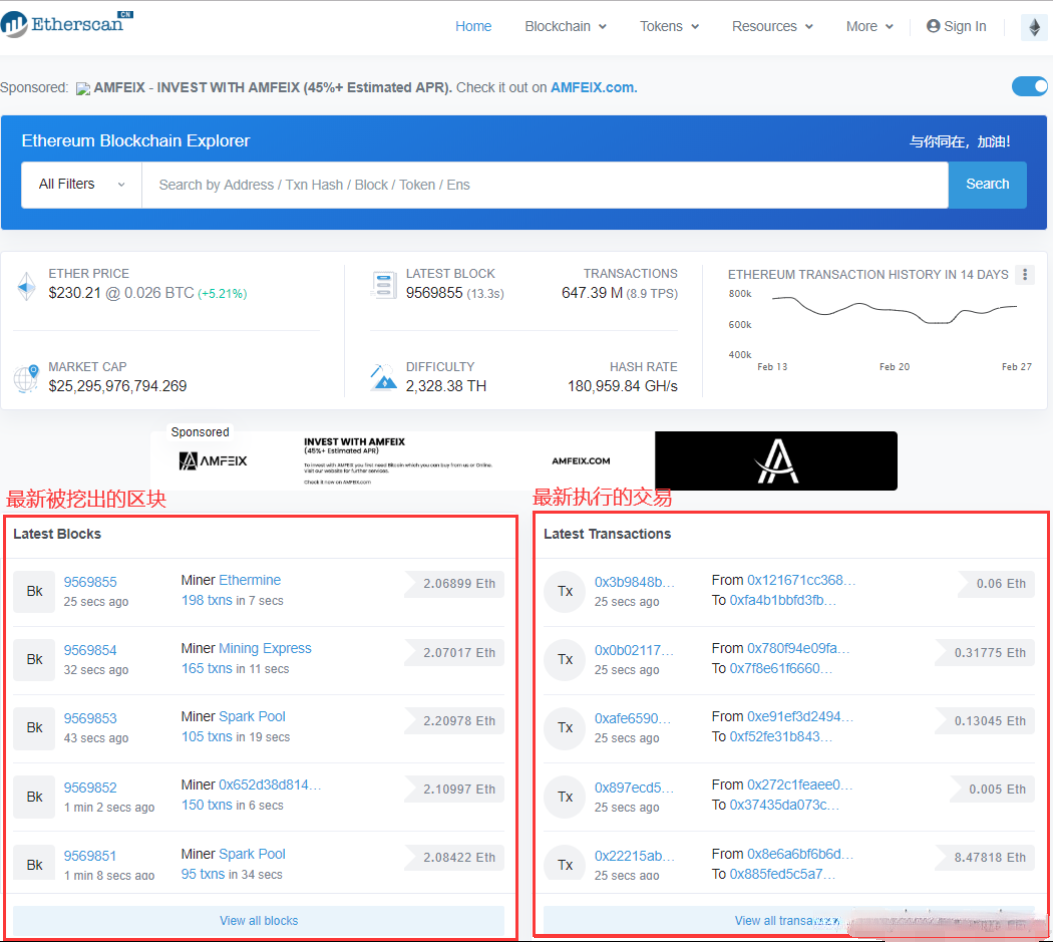Click the search address input field
Viewport: 1053px width, 942px height.
pos(545,185)
